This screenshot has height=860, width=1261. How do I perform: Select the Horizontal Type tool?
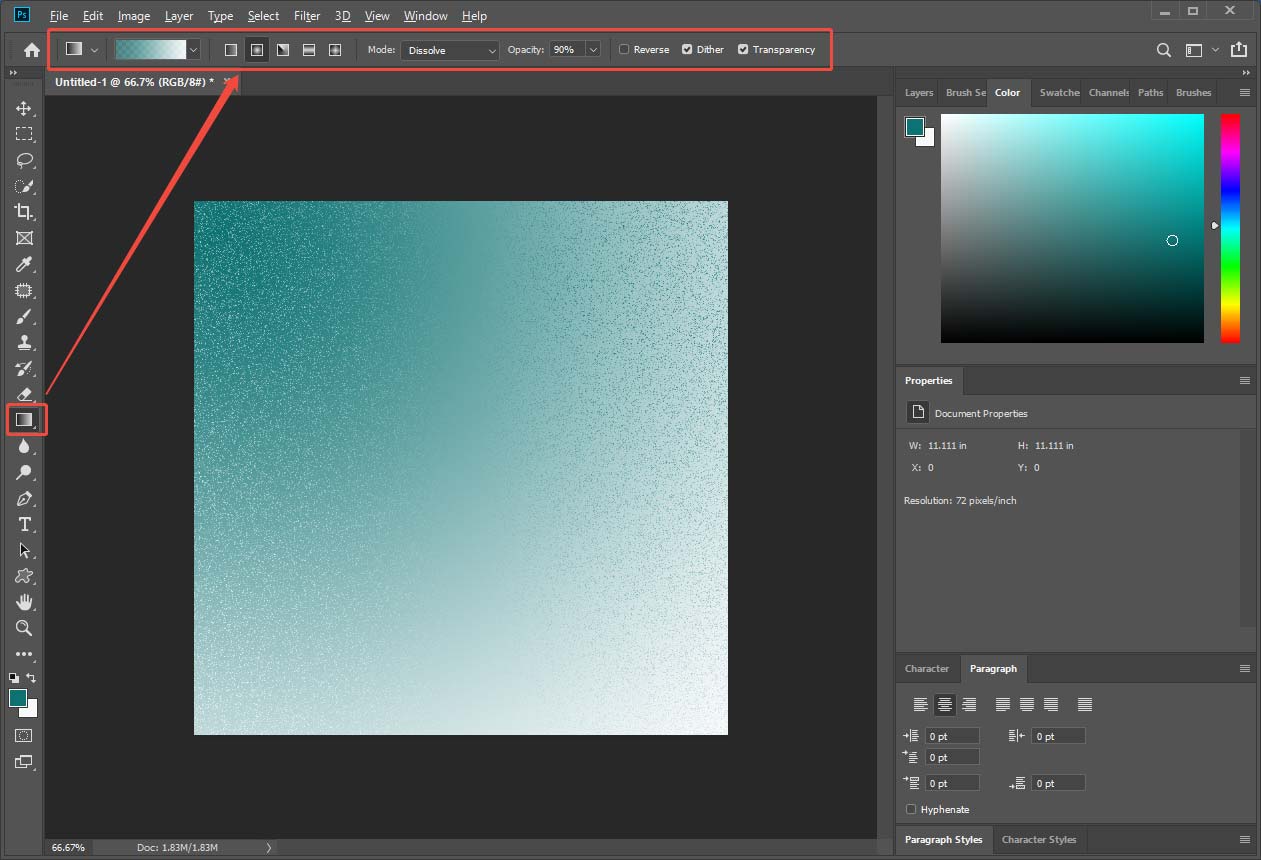pyautogui.click(x=24, y=524)
